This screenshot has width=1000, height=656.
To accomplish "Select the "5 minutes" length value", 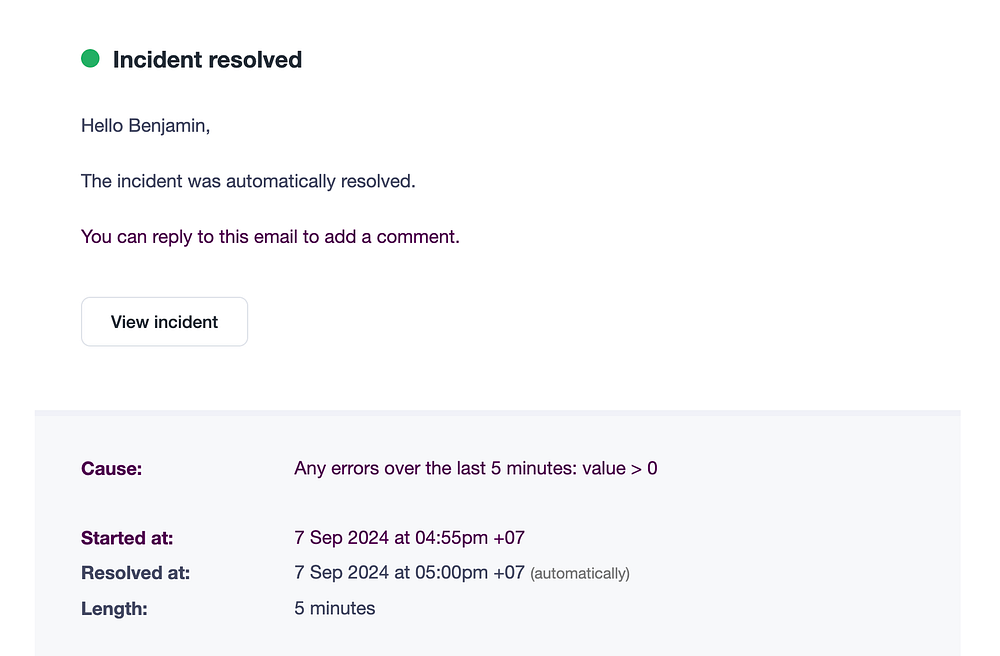I will click(335, 608).
